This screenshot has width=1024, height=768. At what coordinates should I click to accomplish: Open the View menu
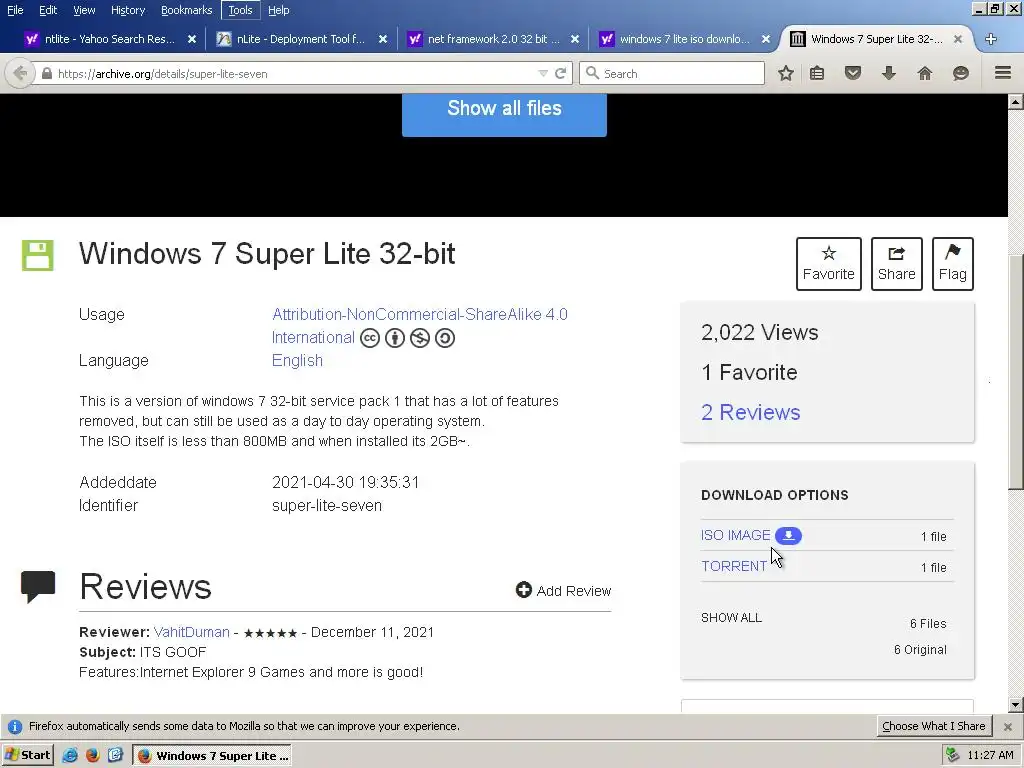tap(84, 10)
